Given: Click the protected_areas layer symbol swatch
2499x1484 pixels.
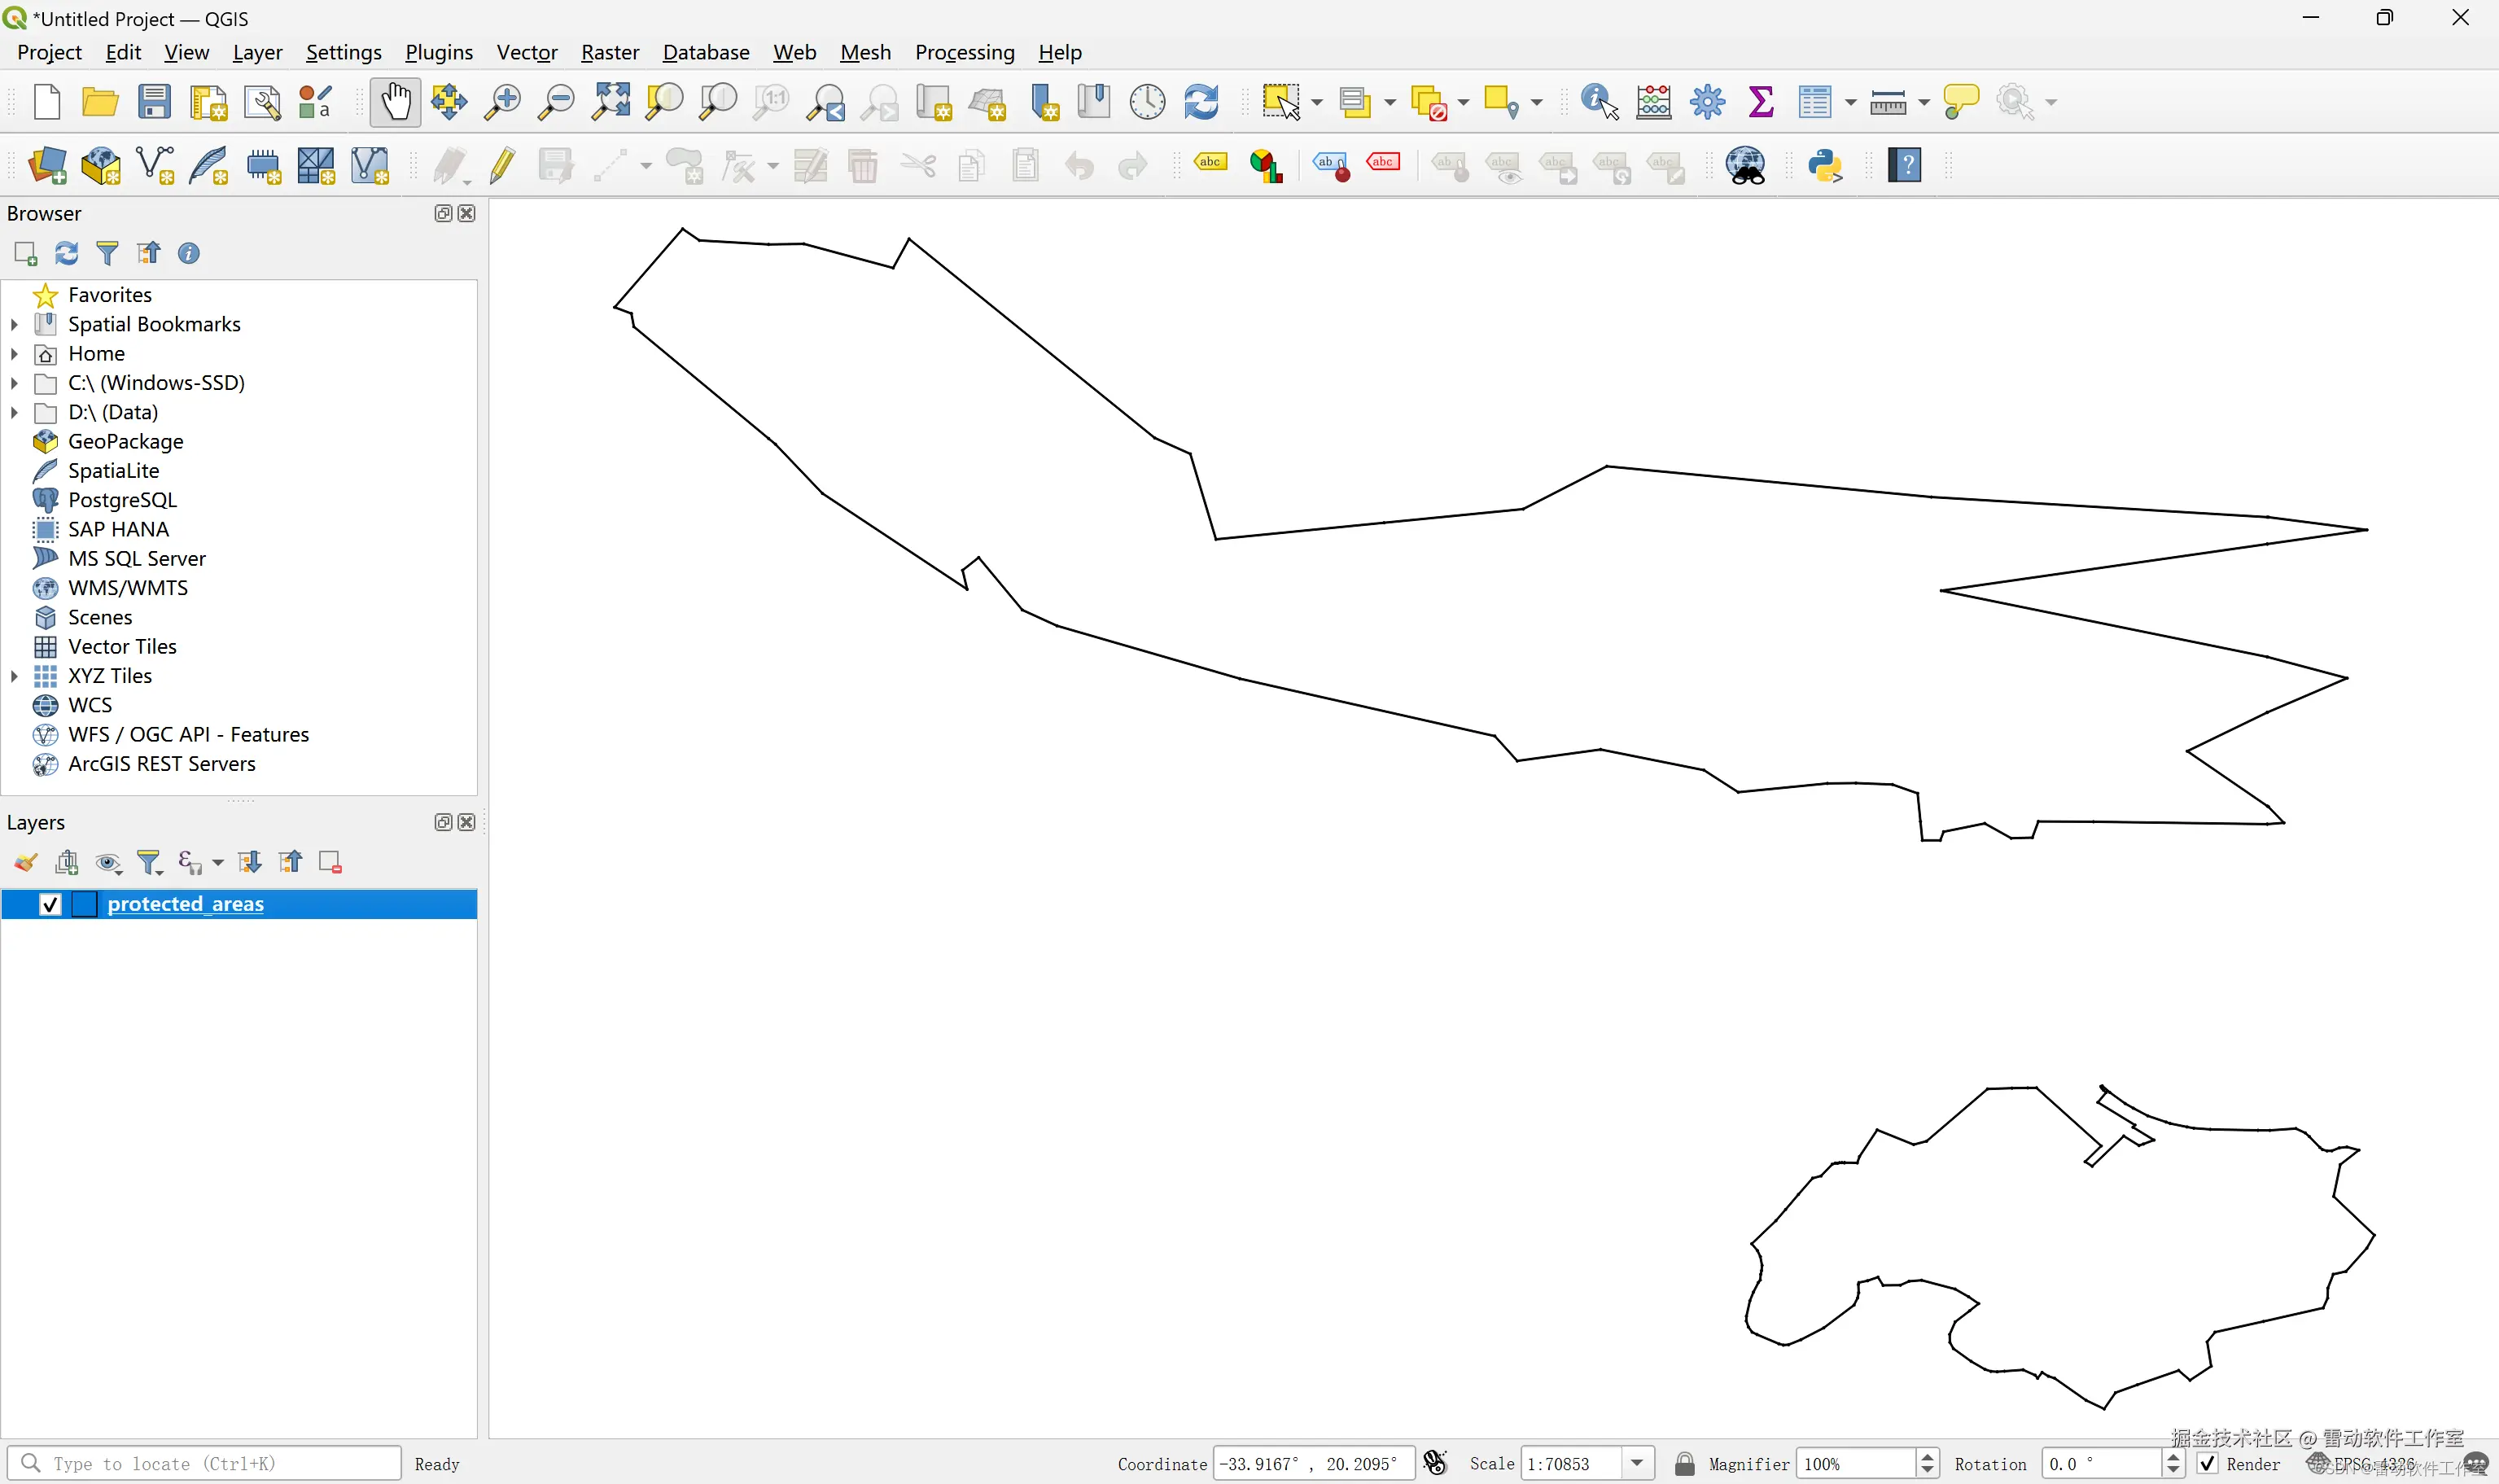Looking at the screenshot, I should pos(85,904).
